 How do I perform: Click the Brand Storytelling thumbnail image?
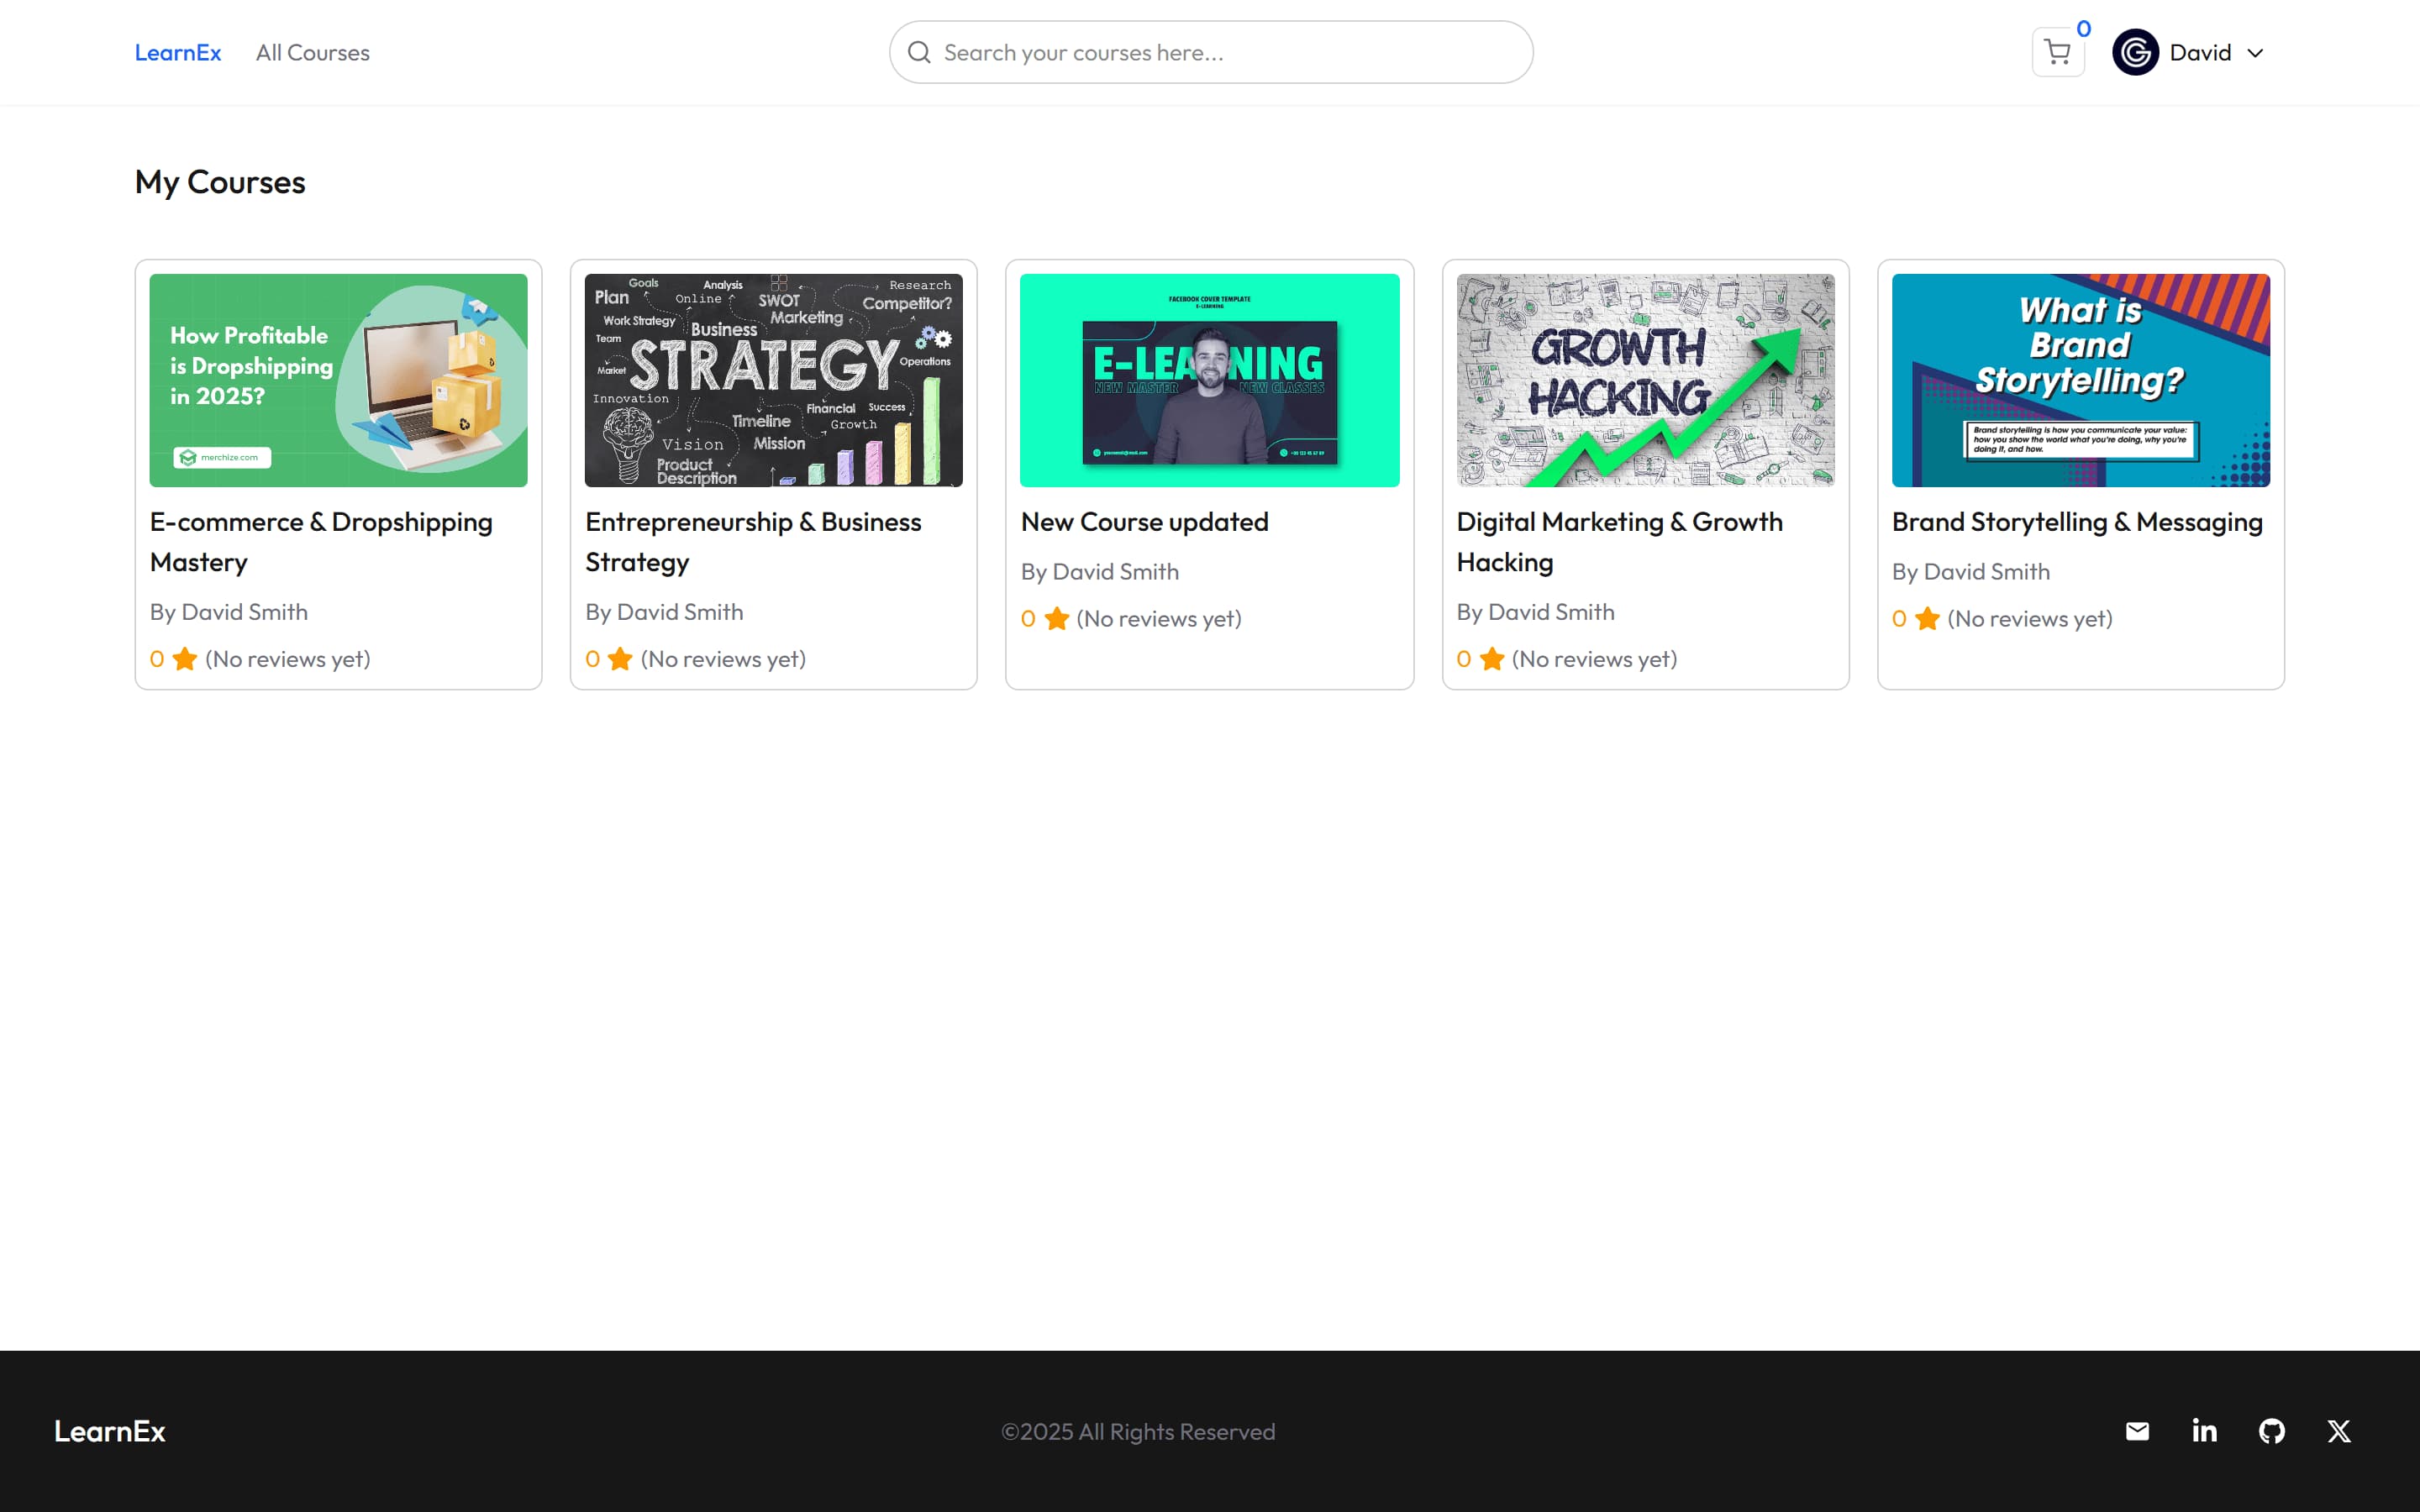click(x=2080, y=380)
